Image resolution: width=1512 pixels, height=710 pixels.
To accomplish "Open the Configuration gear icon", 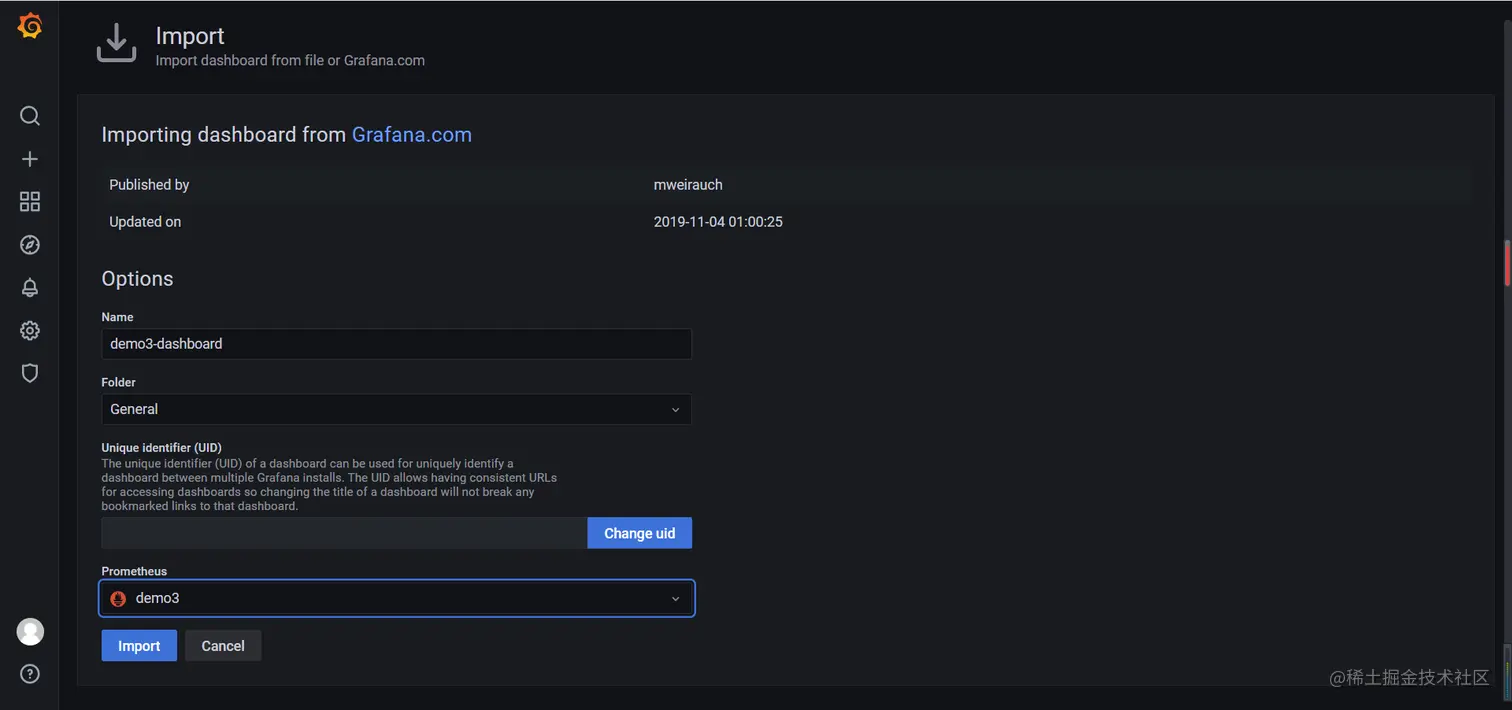I will [x=30, y=331].
